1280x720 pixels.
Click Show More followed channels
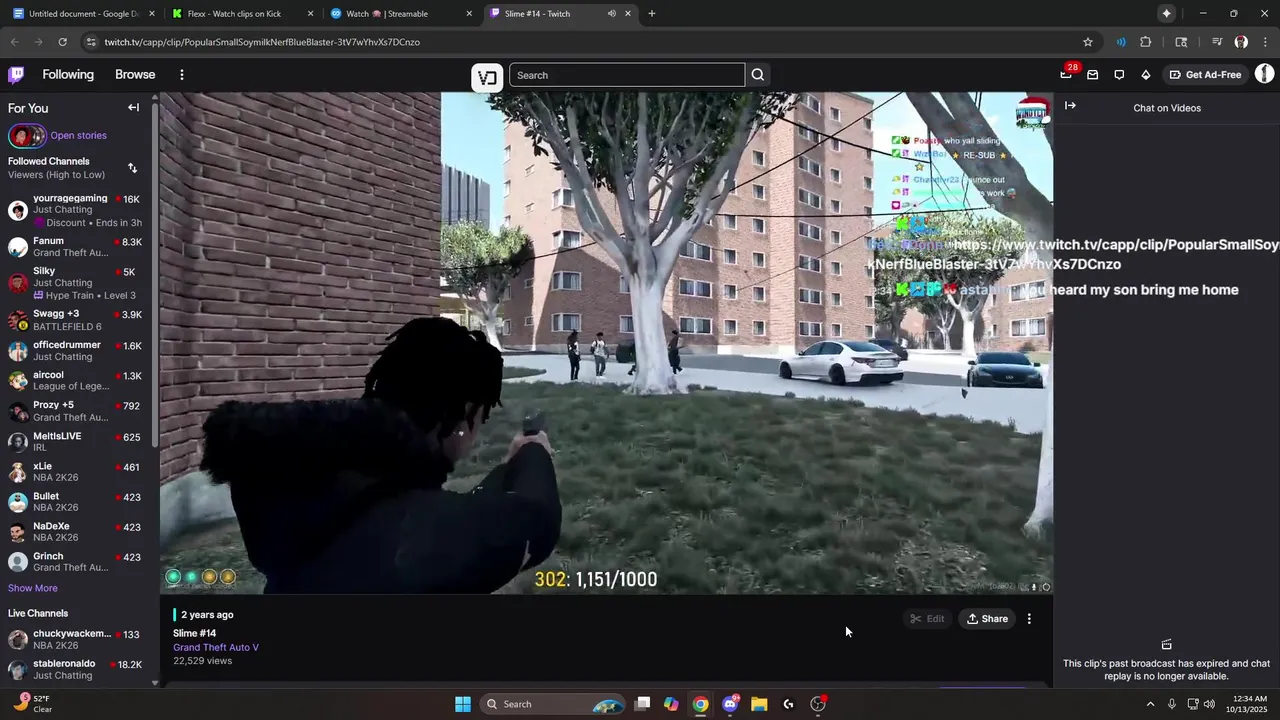pyautogui.click(x=33, y=588)
